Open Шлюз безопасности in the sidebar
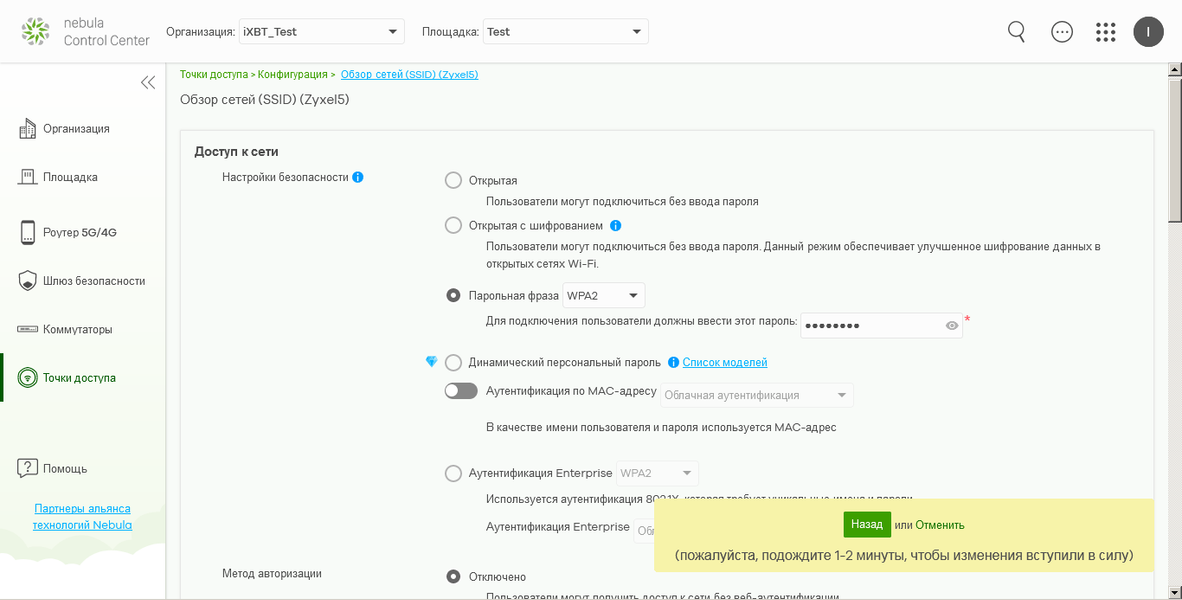 94,281
